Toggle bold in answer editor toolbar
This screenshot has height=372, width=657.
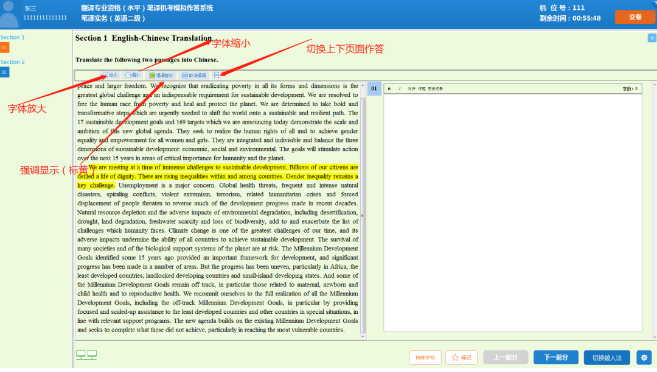point(389,89)
